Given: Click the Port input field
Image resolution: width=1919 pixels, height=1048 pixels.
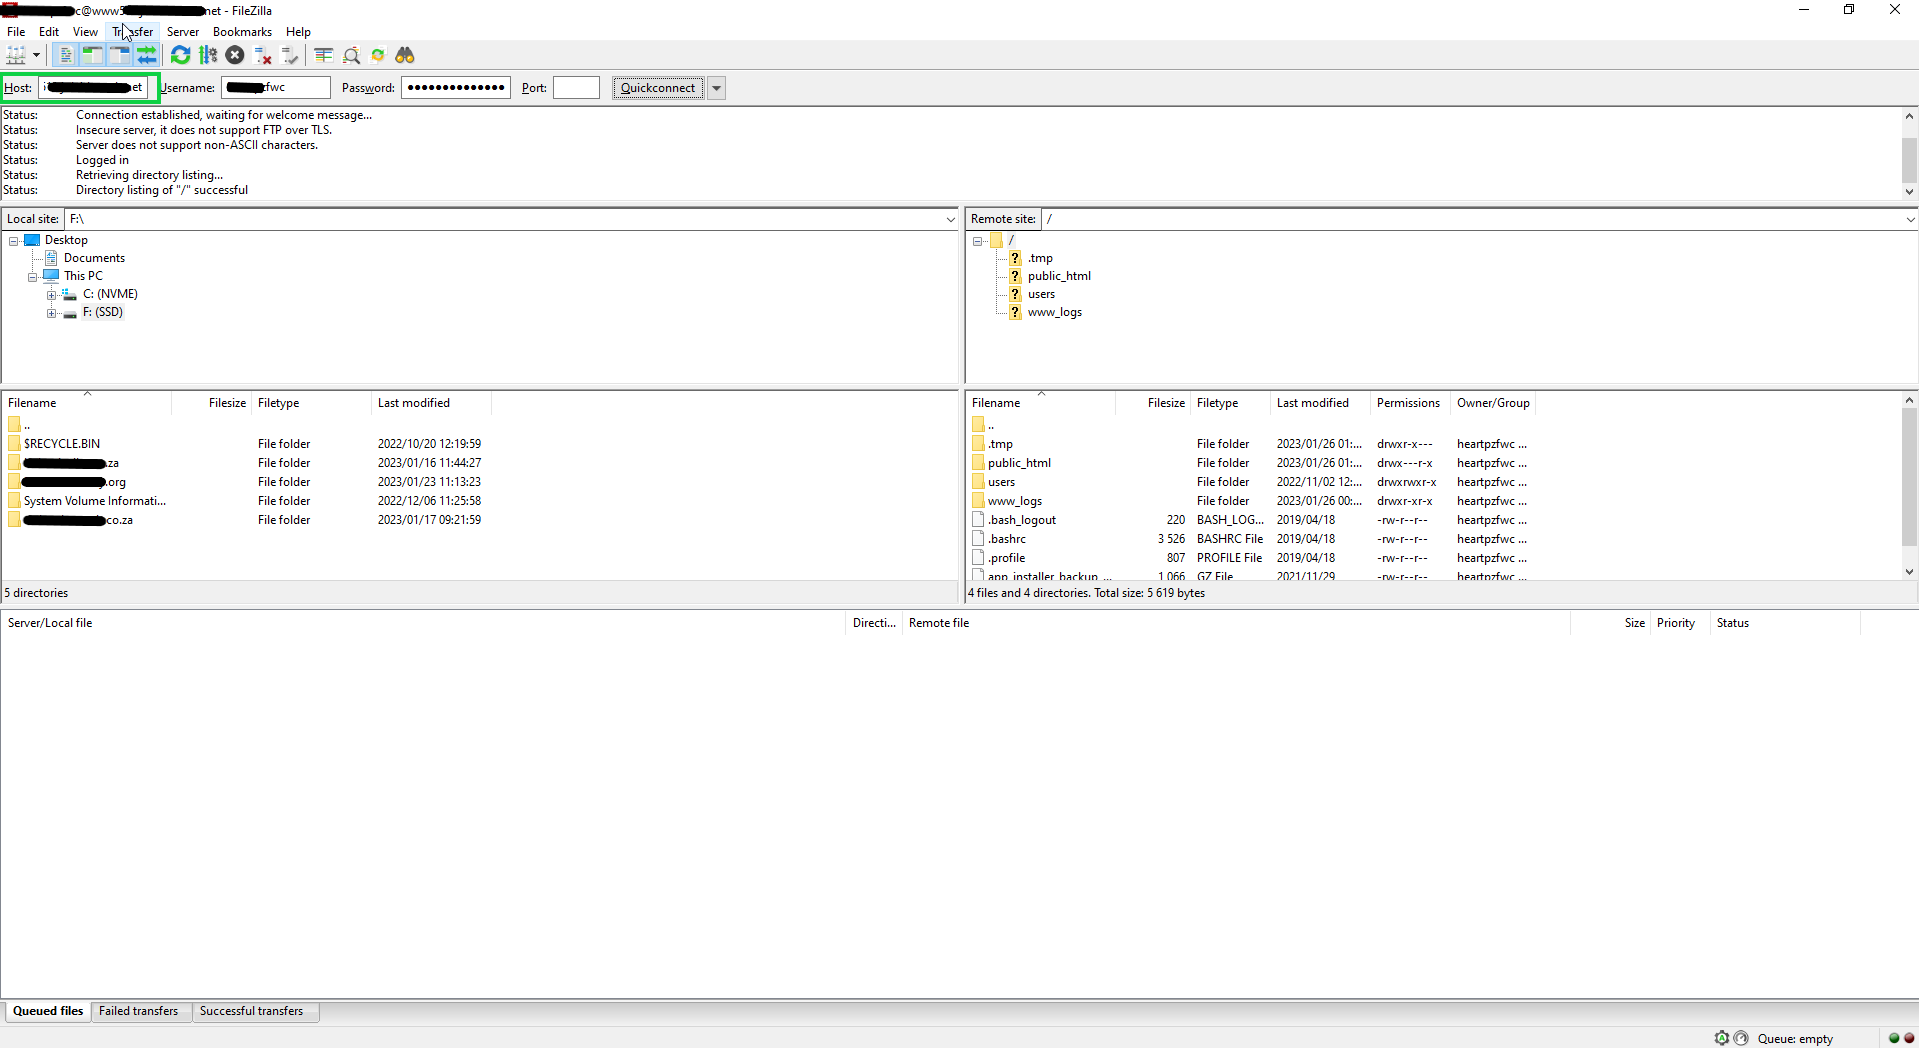Looking at the screenshot, I should pyautogui.click(x=576, y=88).
